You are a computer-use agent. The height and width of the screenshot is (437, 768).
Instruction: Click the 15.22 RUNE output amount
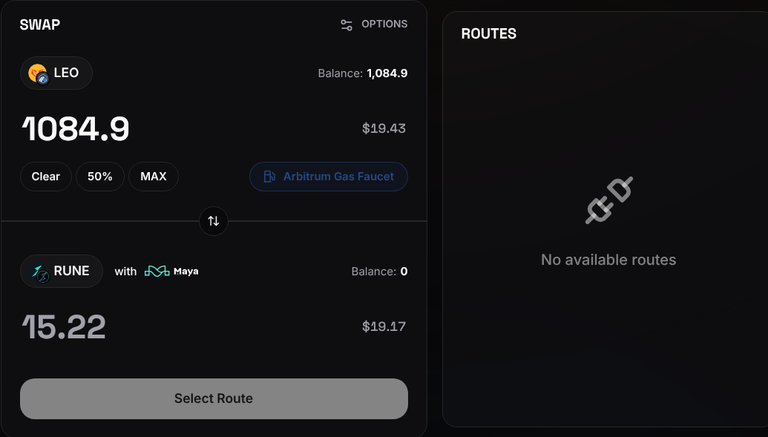coord(64,327)
